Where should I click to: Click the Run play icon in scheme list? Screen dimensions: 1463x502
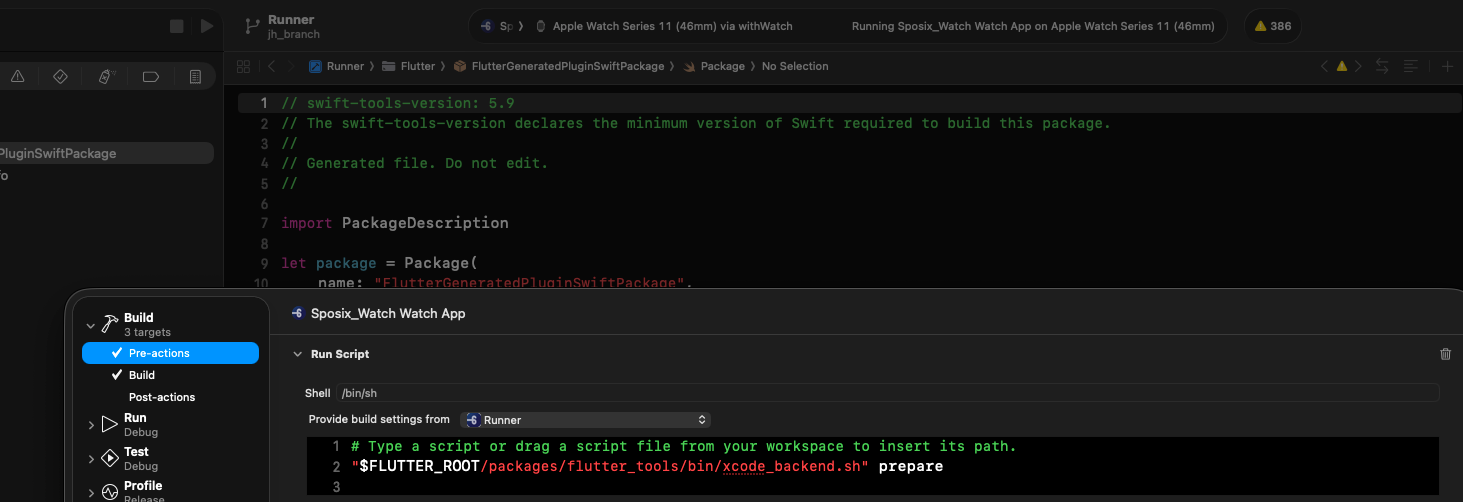[x=110, y=424]
